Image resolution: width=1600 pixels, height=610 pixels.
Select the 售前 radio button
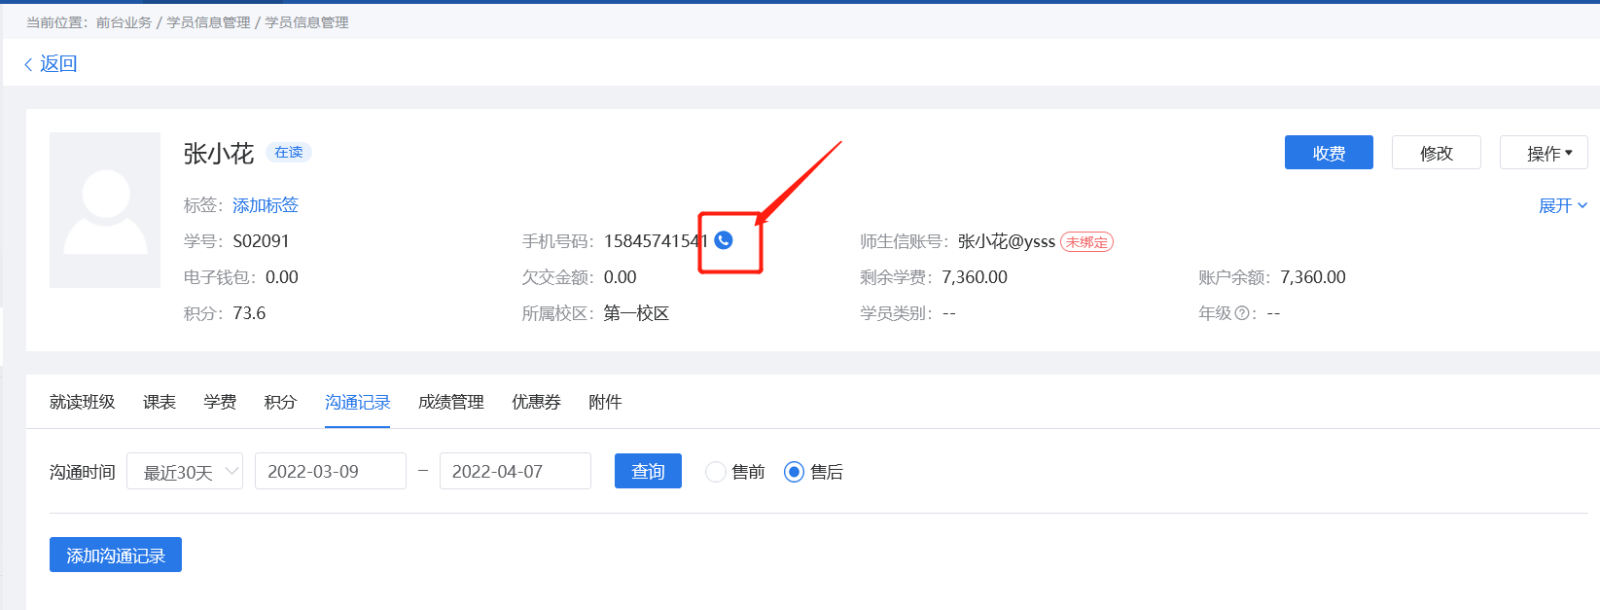(715, 472)
